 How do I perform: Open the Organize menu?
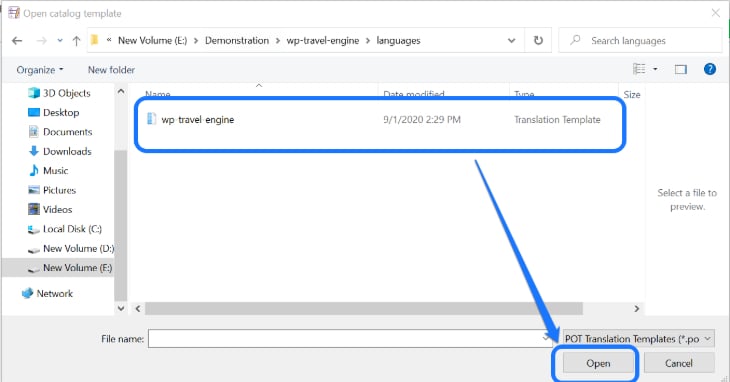tap(40, 70)
